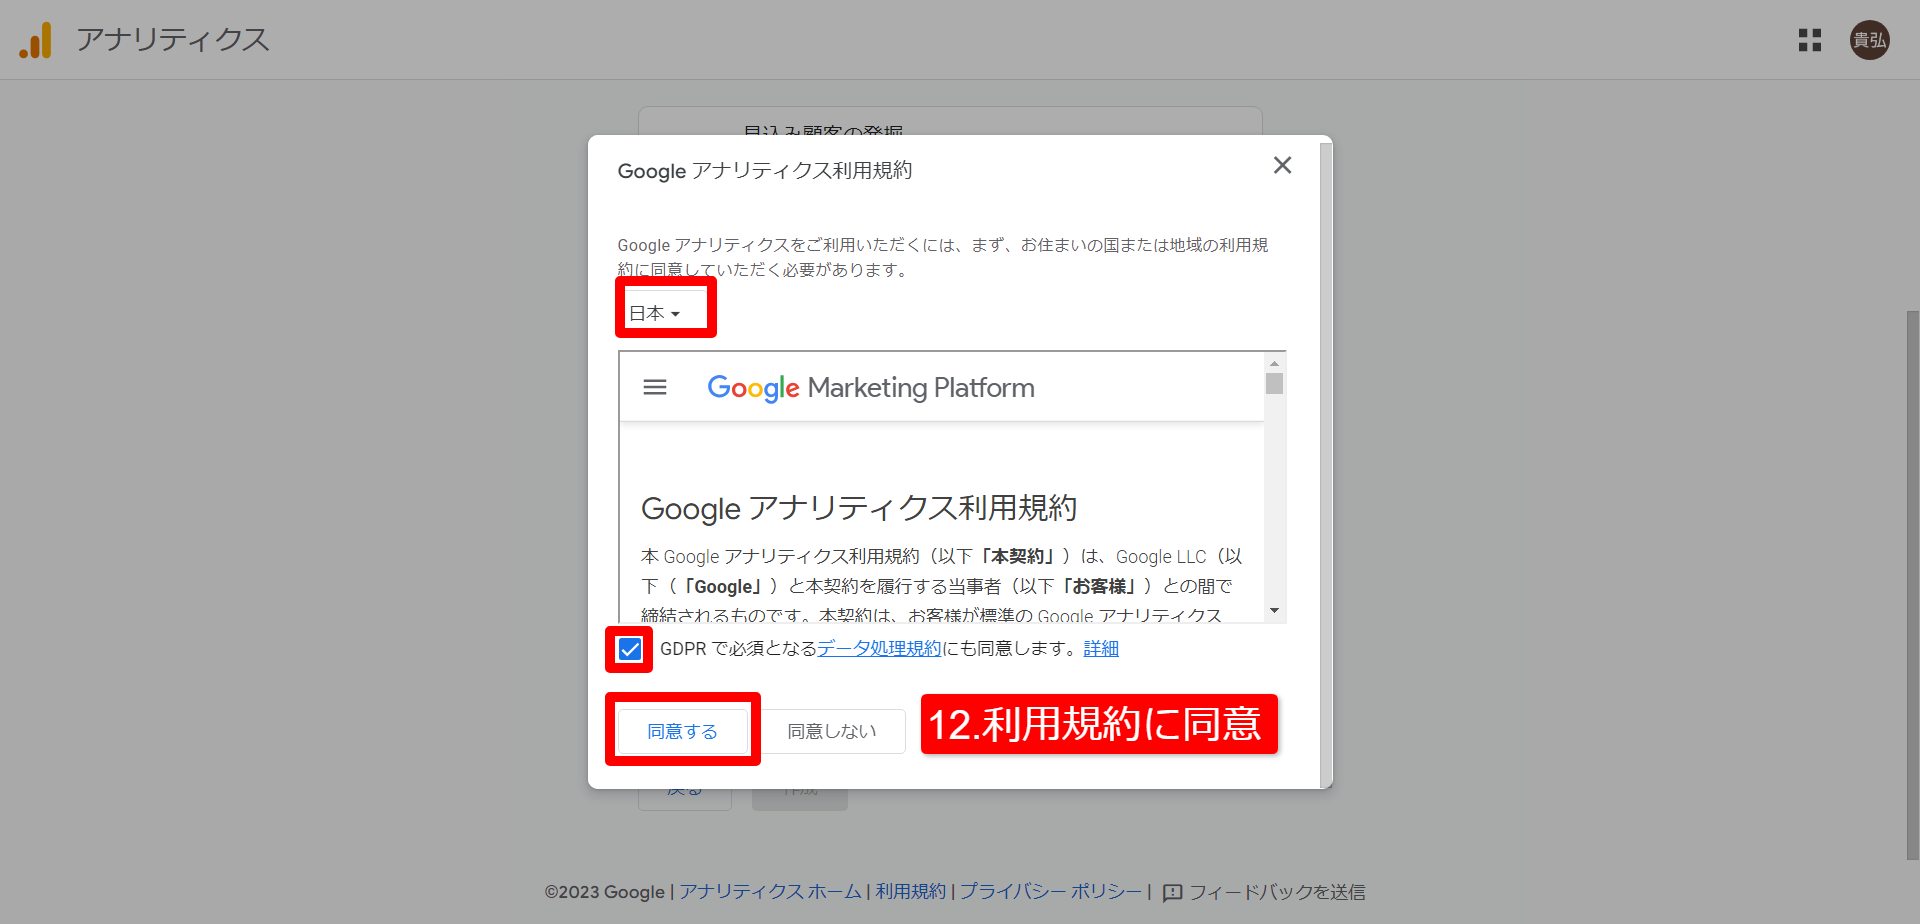Open the 利用規約 footer link
1920x924 pixels.
(x=910, y=892)
